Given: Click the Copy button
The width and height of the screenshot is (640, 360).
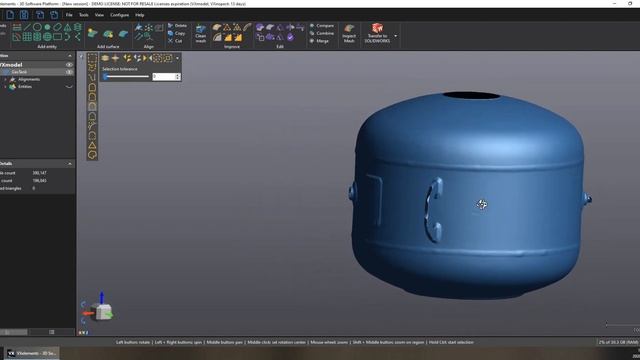Looking at the screenshot, I should [x=177, y=33].
